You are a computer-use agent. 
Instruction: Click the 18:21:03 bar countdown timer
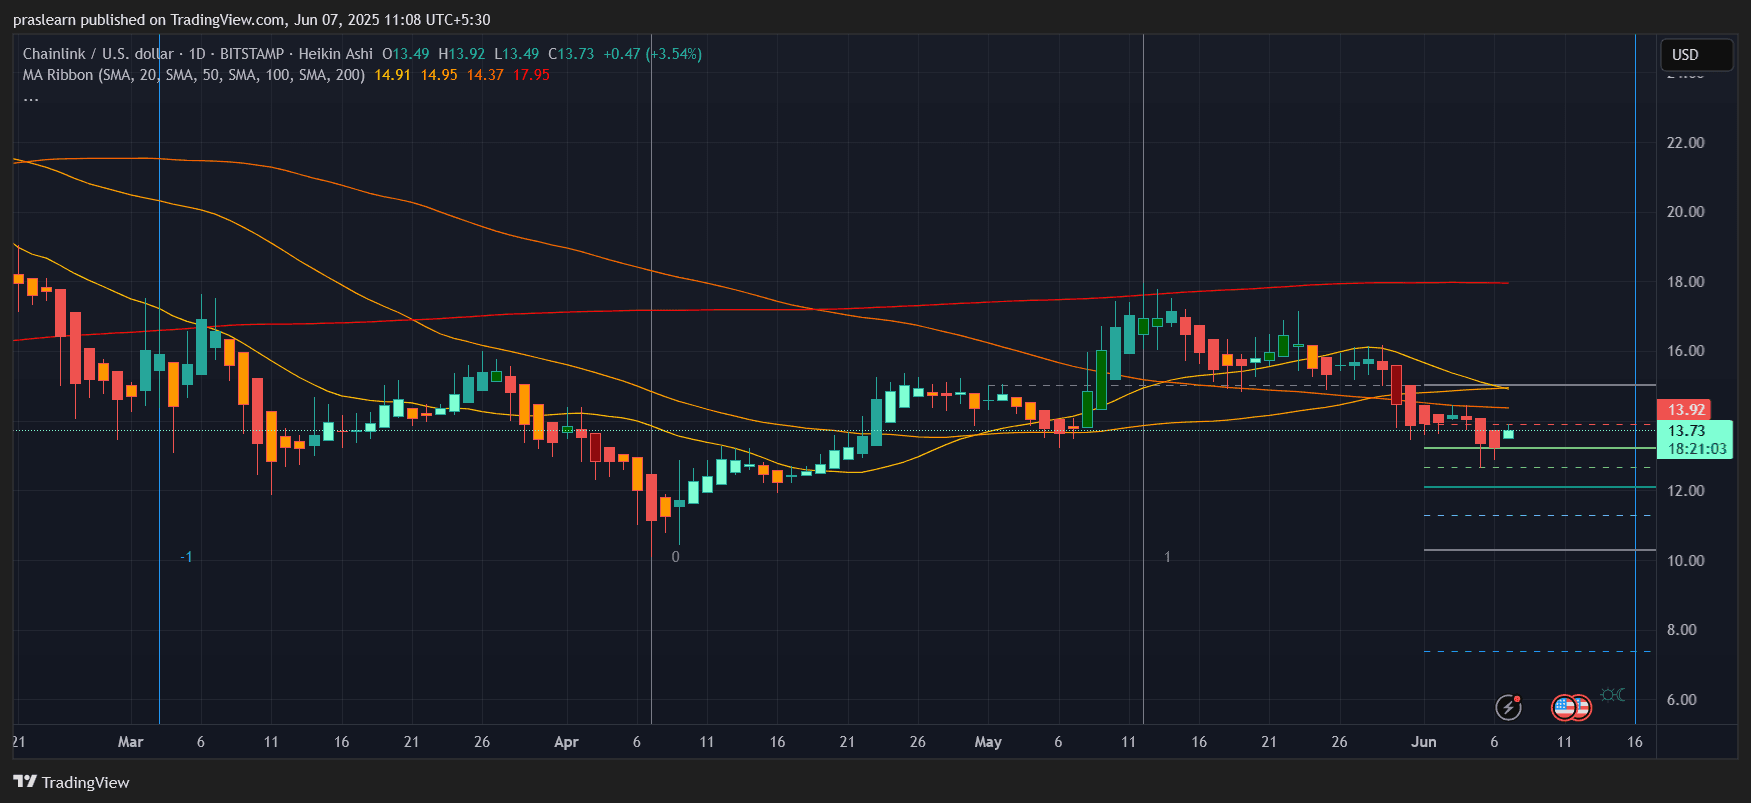(x=1696, y=449)
